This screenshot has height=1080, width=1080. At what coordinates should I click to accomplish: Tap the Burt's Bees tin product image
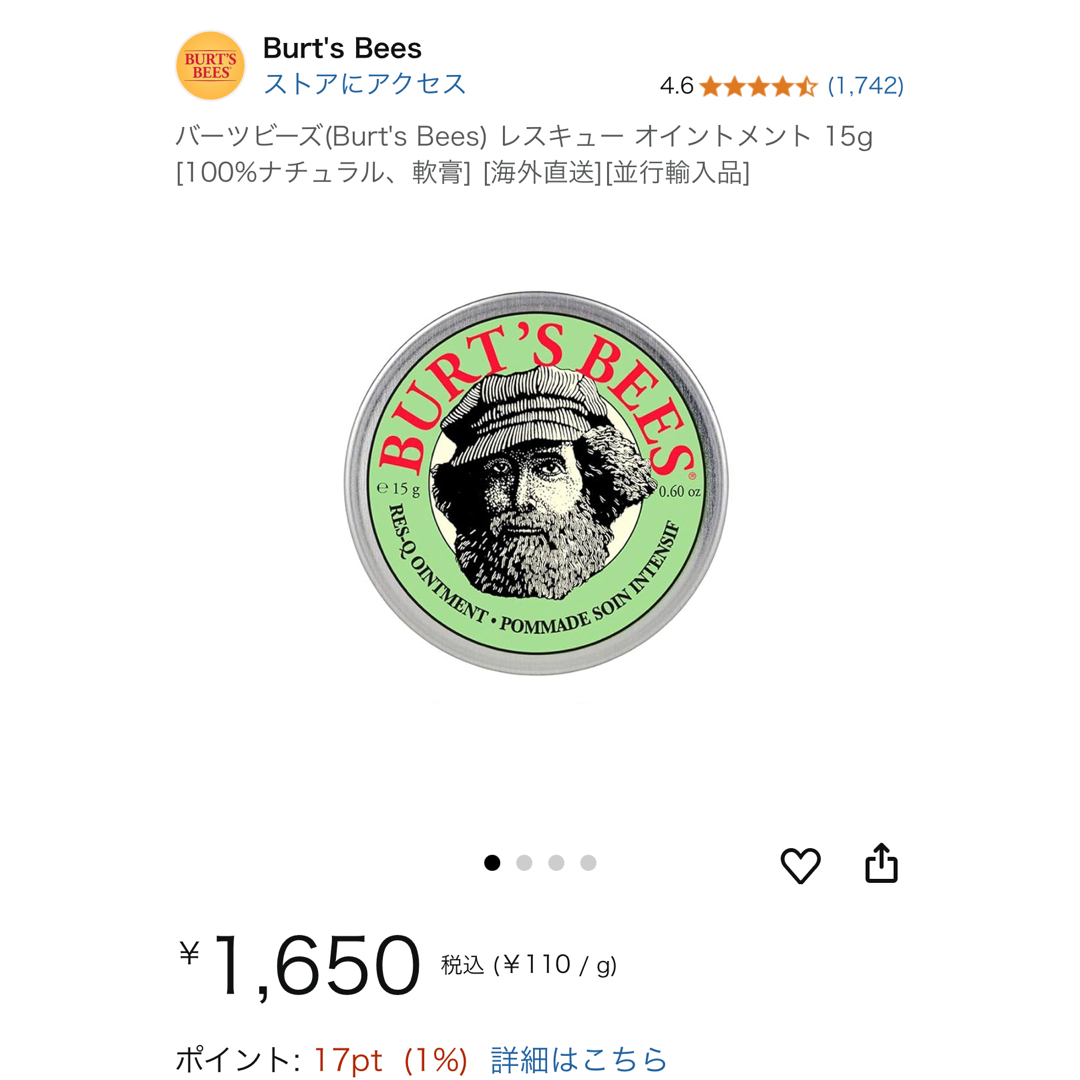click(537, 482)
